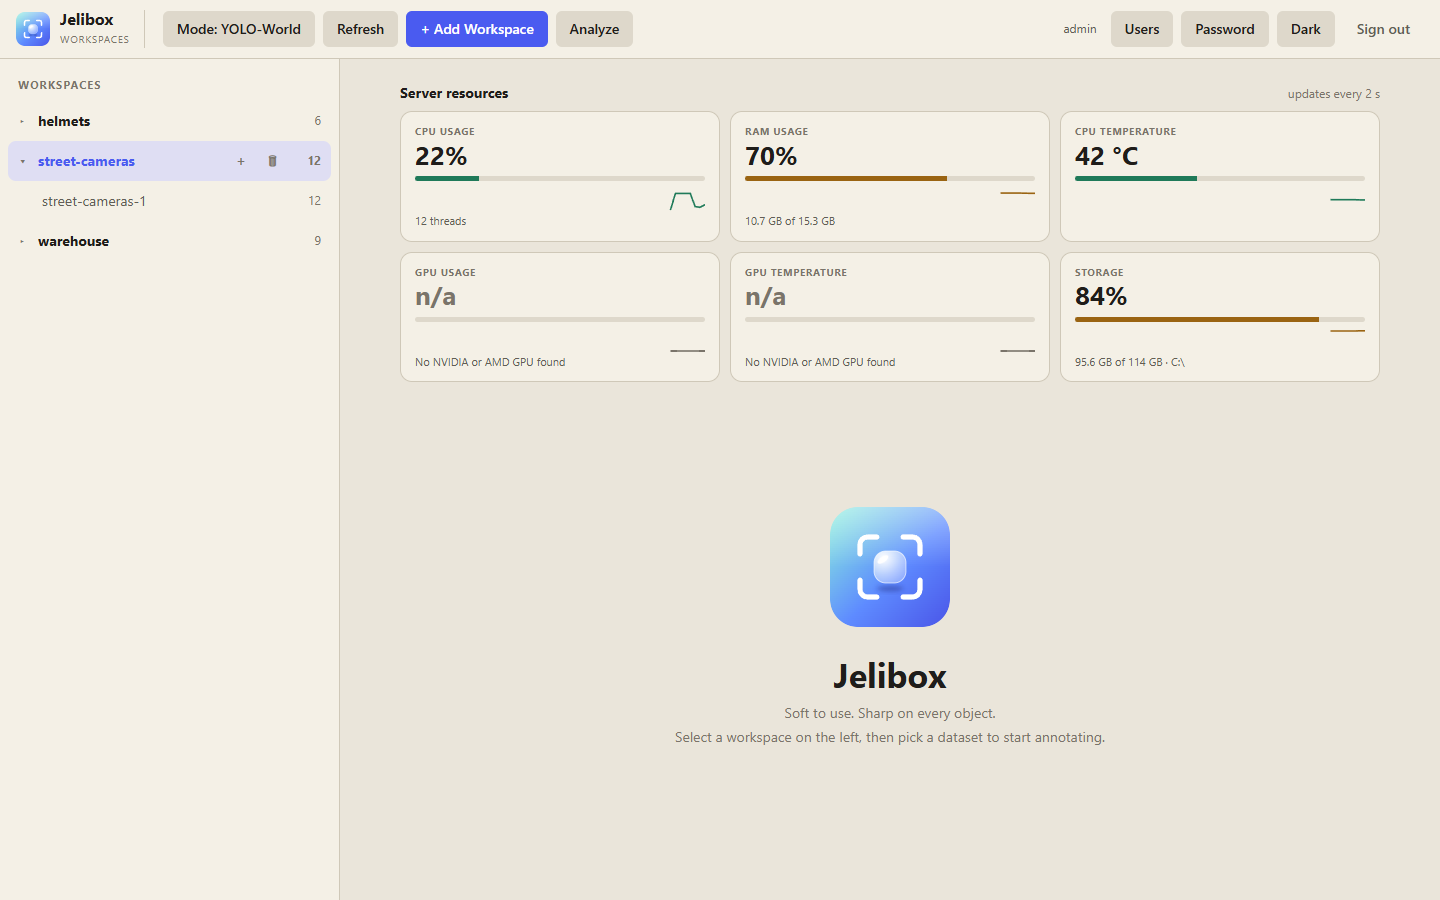This screenshot has height=900, width=1440.
Task: Expand the warehouse workspace arrow
Action: 22,241
